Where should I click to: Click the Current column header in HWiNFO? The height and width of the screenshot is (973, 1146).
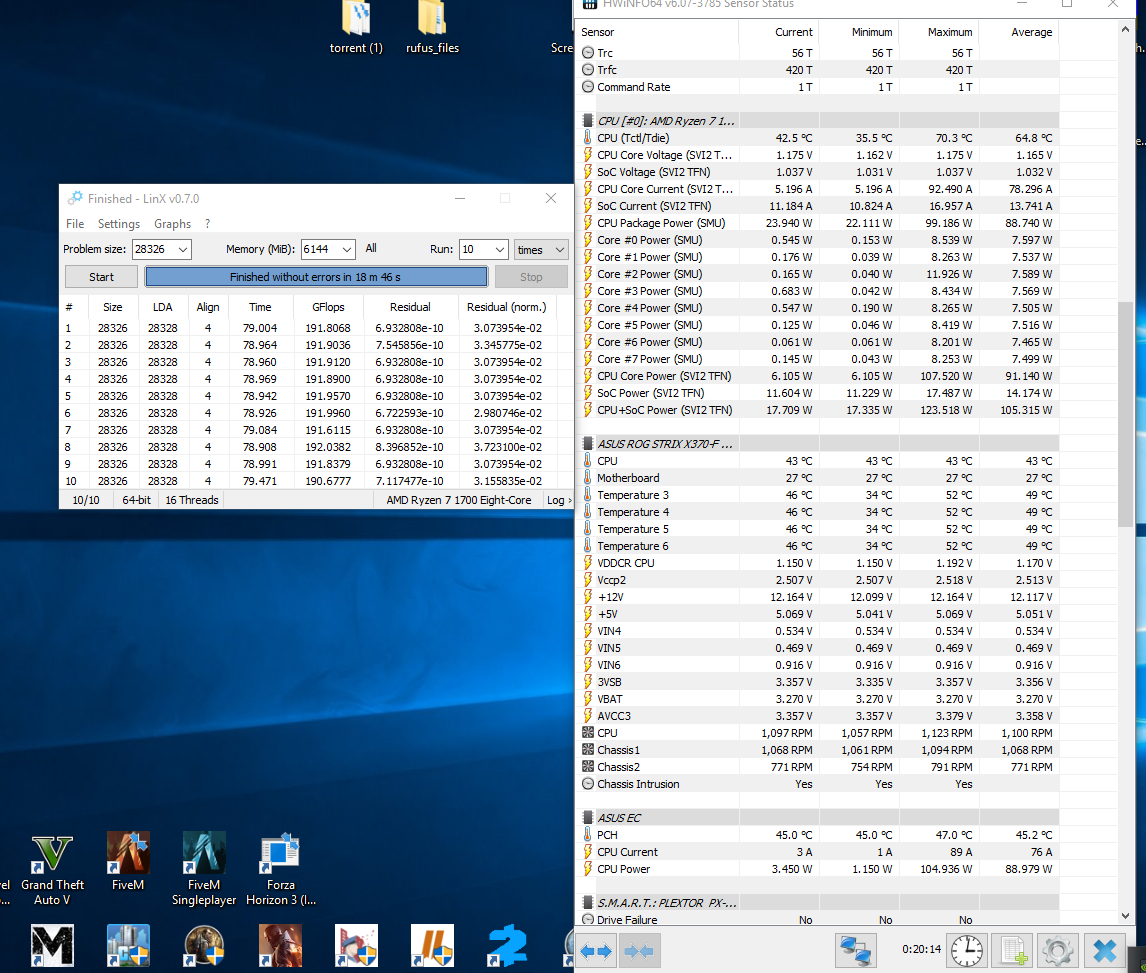pyautogui.click(x=779, y=32)
